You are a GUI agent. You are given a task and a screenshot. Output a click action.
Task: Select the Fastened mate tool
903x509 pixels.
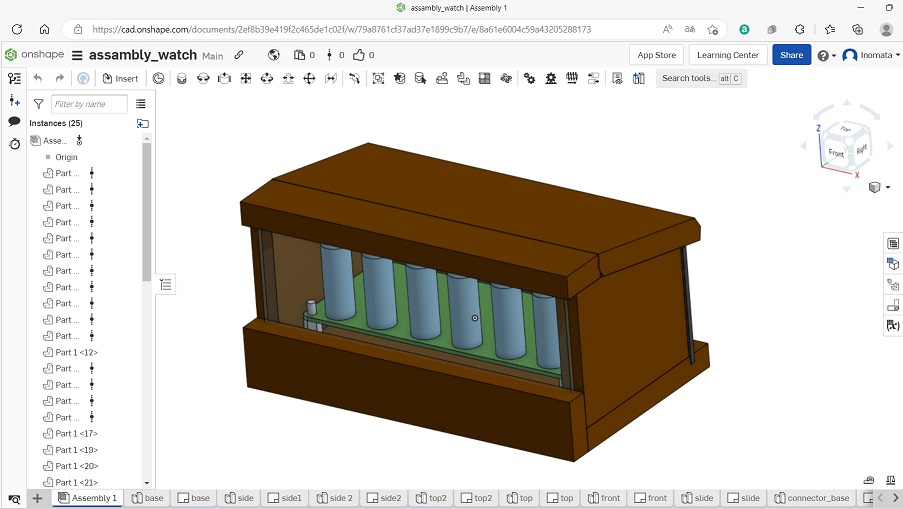[181, 78]
